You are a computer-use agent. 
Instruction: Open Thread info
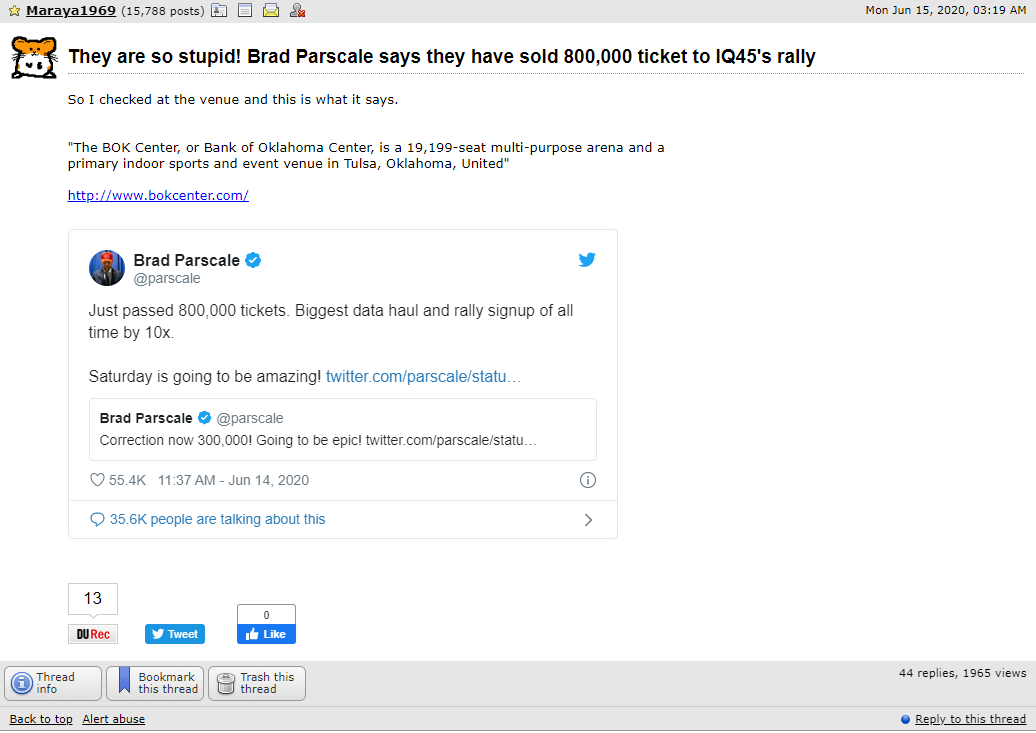pos(53,683)
